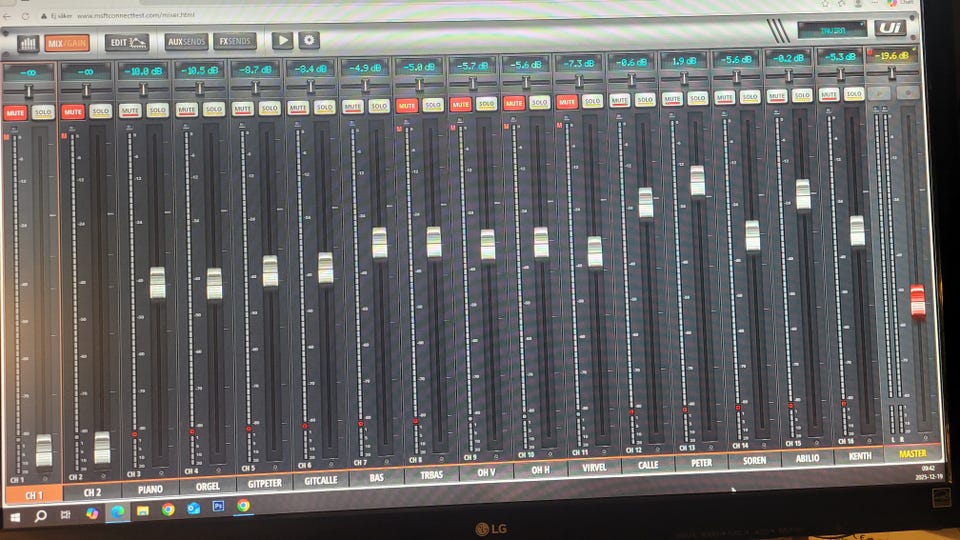The width and height of the screenshot is (960, 540).
Task: Select the KENTH channel label
Action: click(x=860, y=456)
